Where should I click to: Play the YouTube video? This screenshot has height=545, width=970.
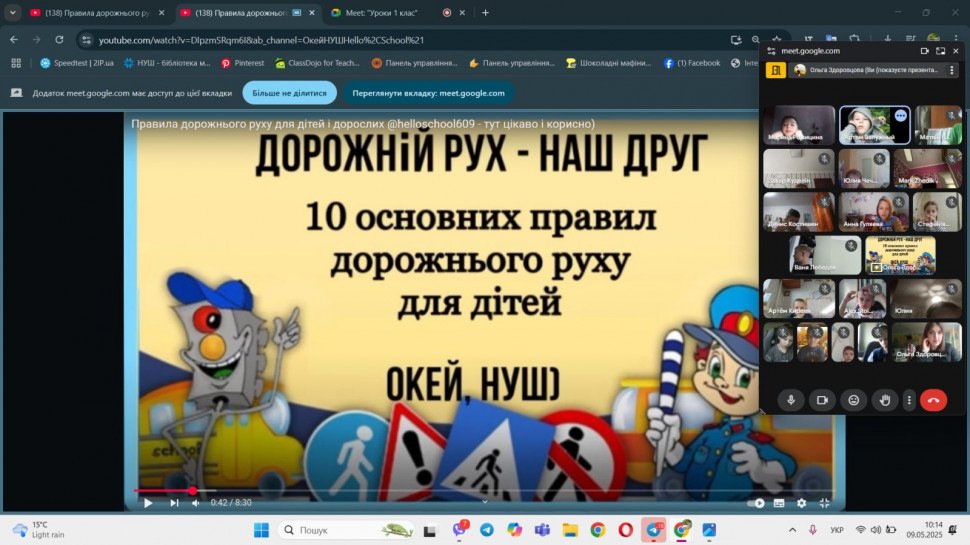pos(148,503)
